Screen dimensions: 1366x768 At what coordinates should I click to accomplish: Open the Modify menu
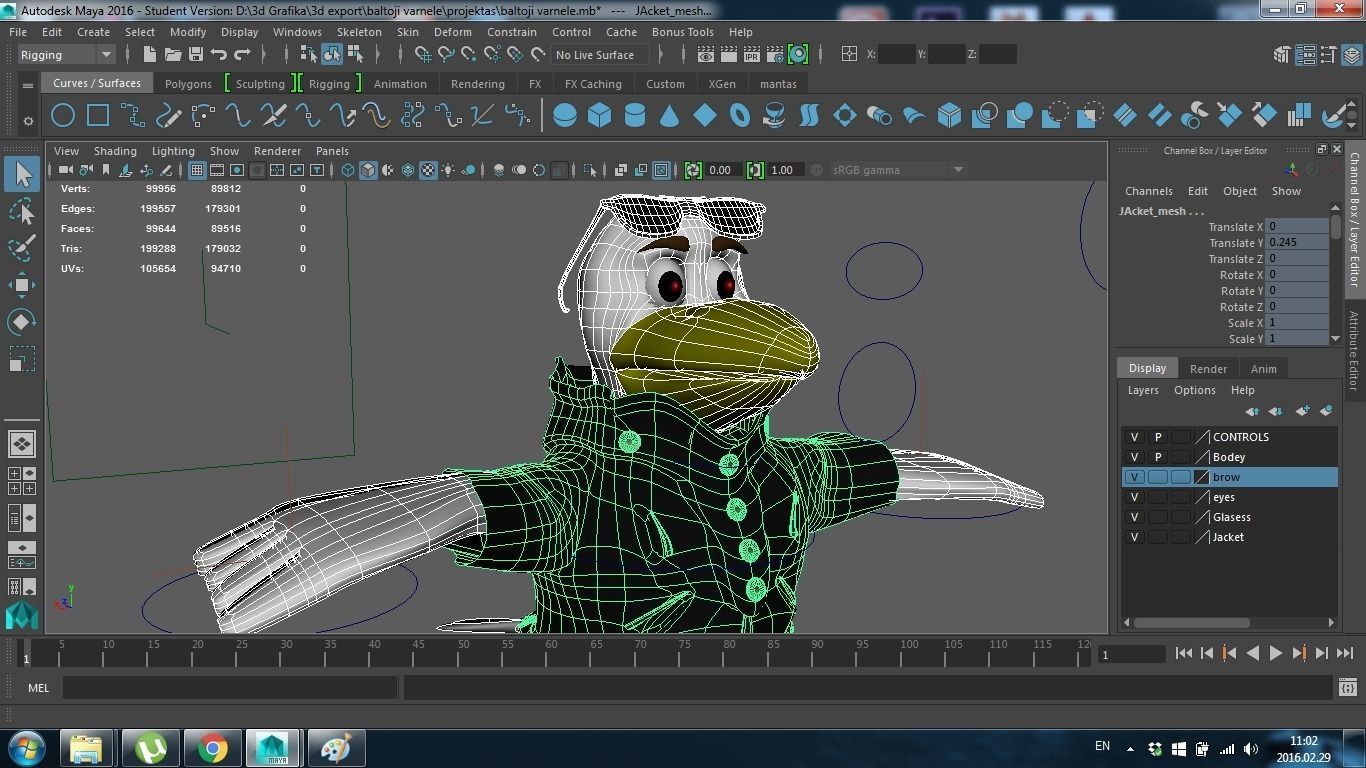[188, 32]
